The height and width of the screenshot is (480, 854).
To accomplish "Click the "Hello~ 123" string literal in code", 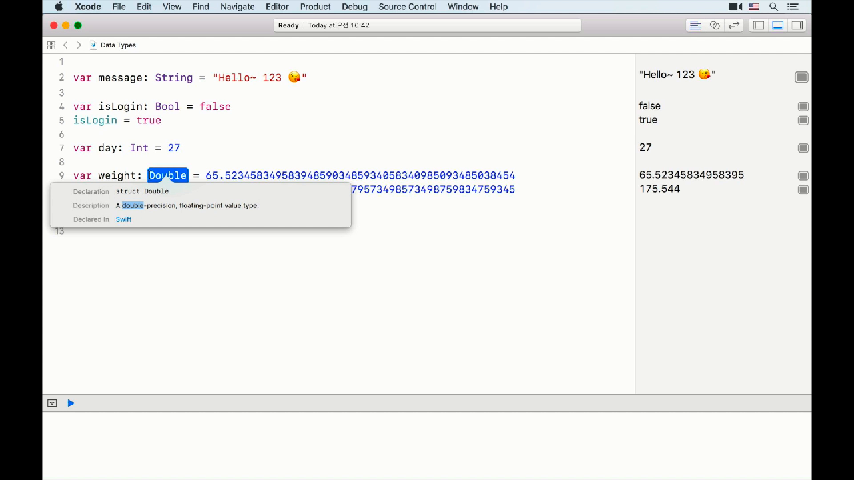I will click(x=260, y=77).
